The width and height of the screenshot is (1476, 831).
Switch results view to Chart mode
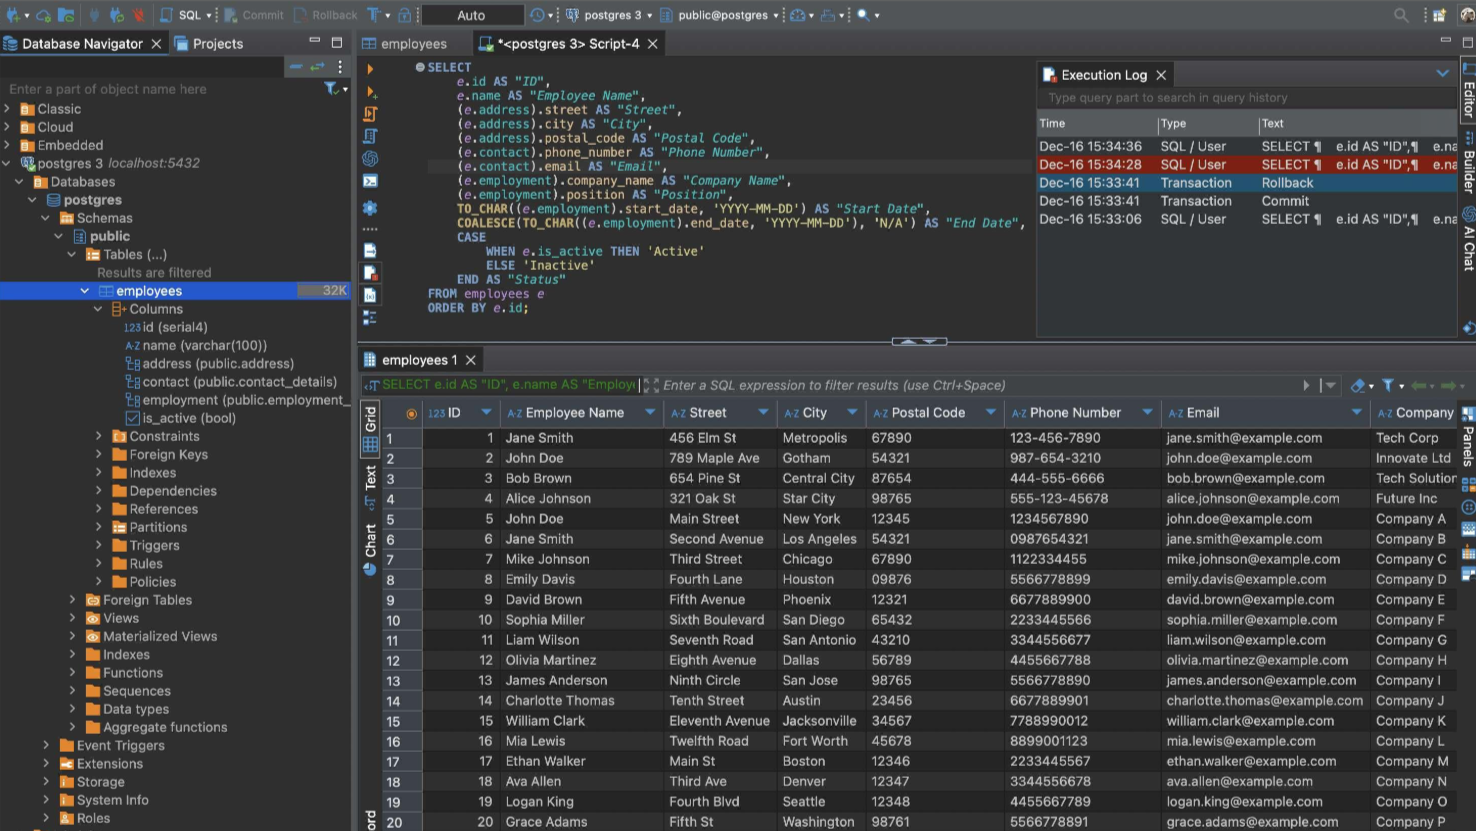370,545
